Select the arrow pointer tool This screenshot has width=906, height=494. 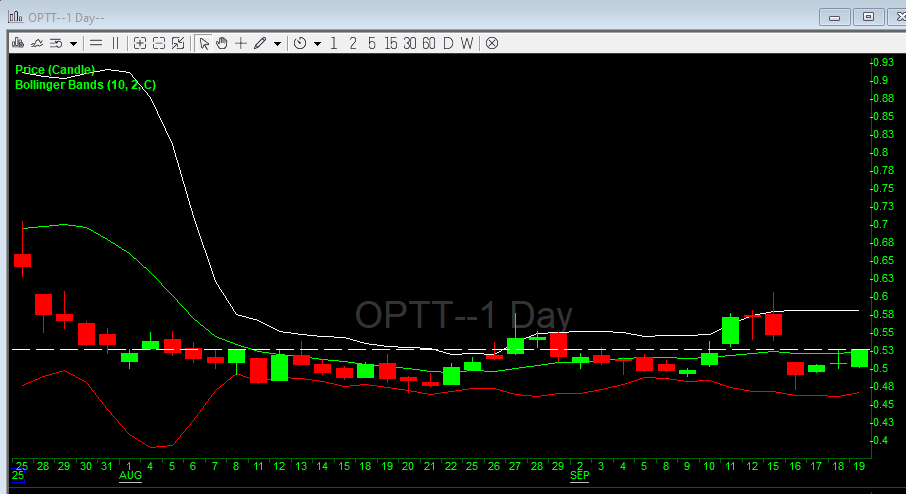204,43
